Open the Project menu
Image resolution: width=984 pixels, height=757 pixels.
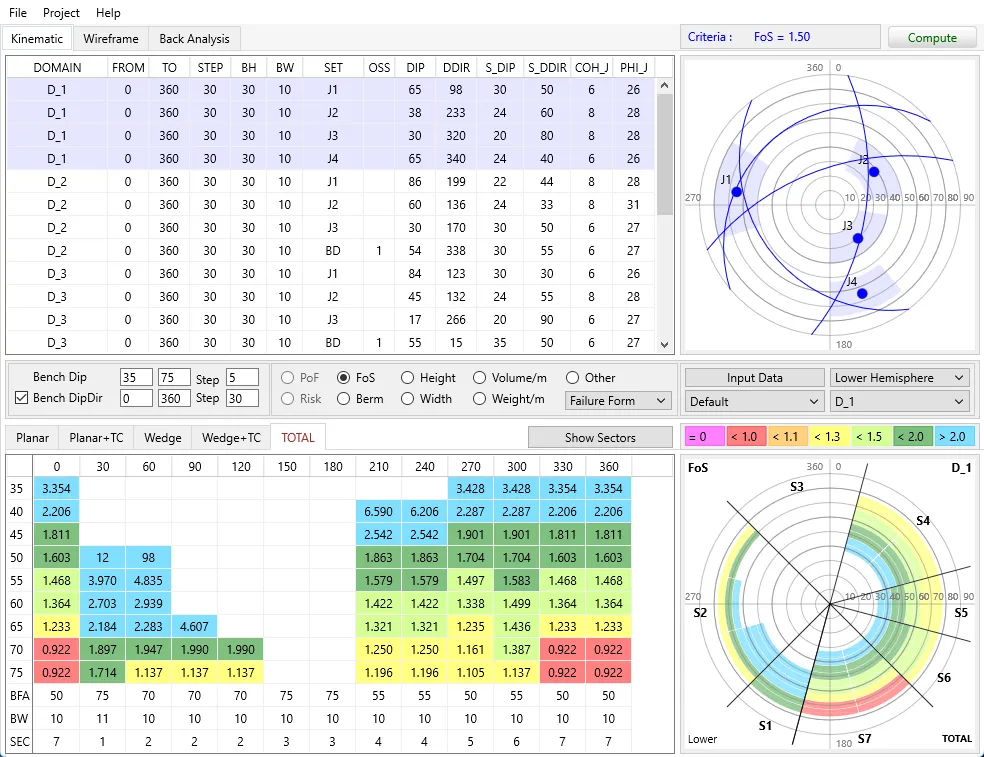pos(61,13)
